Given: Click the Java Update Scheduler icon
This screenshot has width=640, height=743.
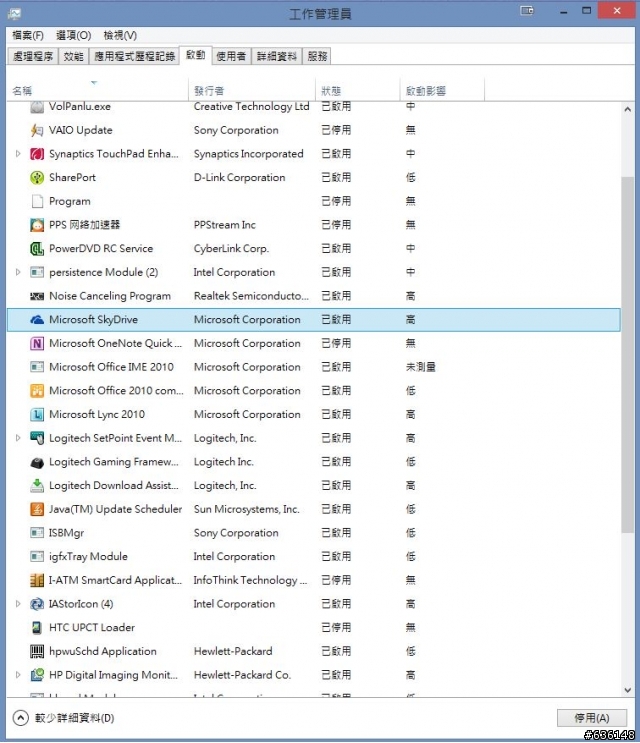Looking at the screenshot, I should click(37, 509).
